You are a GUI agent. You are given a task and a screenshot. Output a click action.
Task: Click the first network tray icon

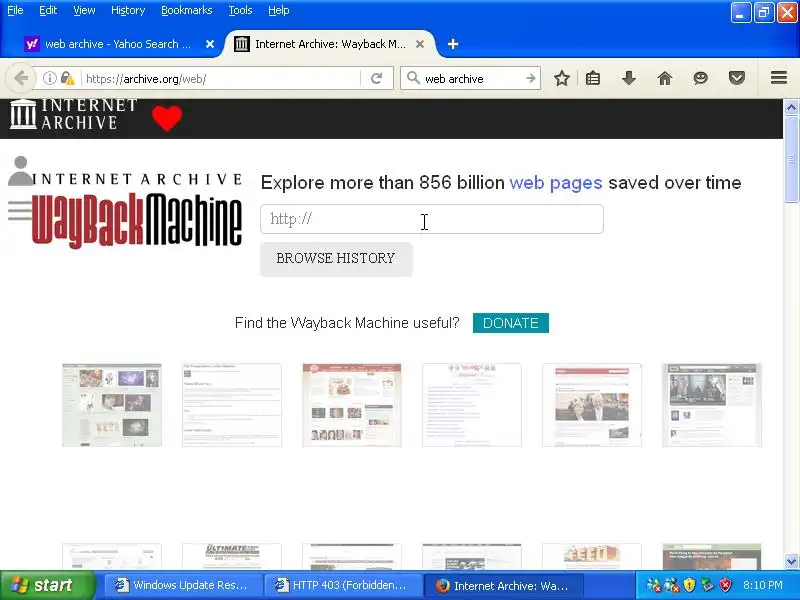[x=654, y=585]
